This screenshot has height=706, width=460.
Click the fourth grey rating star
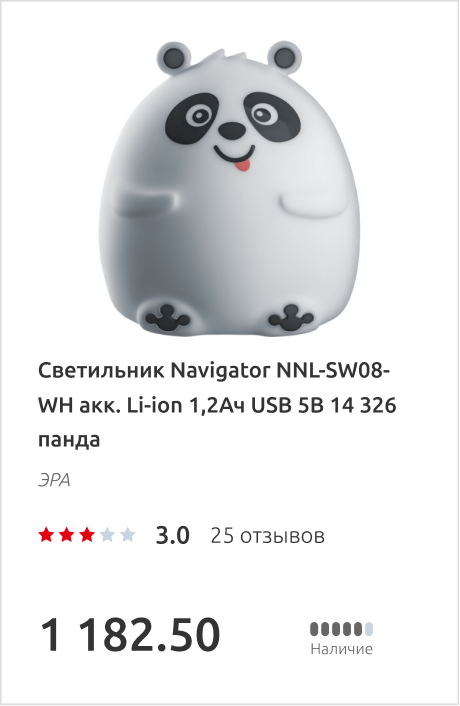click(107, 535)
